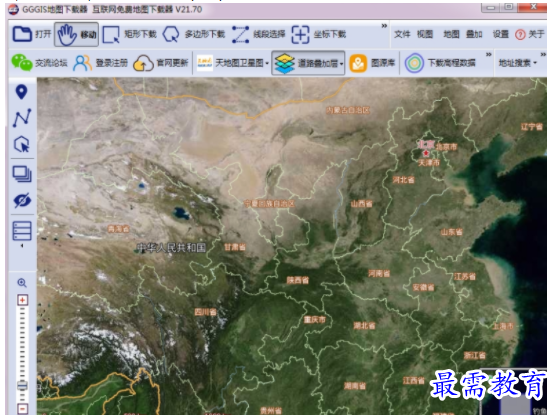Select the polyline path drawing tool
Image resolution: width=554 pixels, height=416 pixels.
(22, 118)
